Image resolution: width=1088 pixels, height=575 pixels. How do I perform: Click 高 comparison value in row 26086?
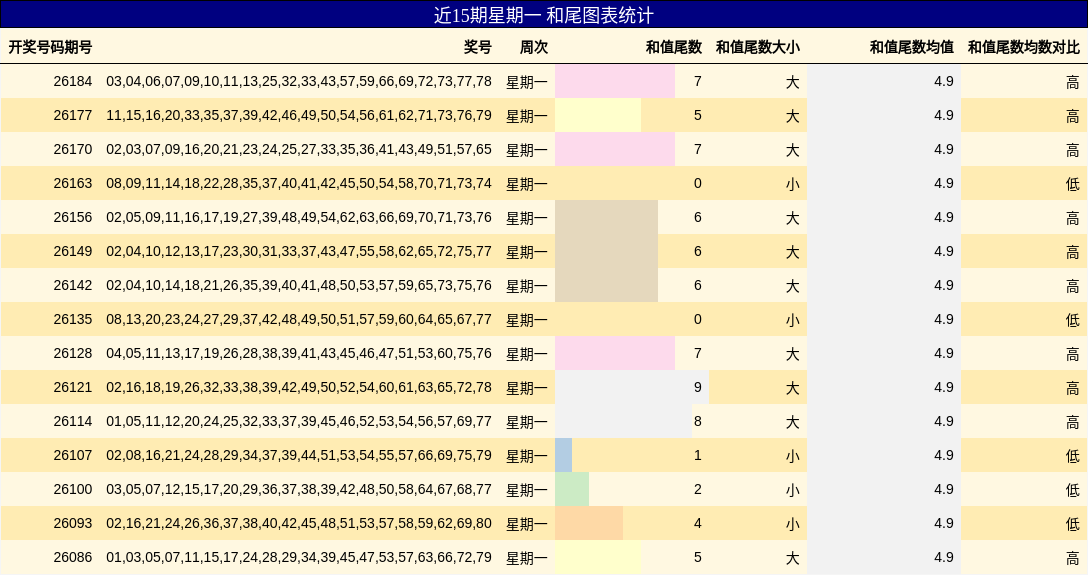pos(1073,558)
